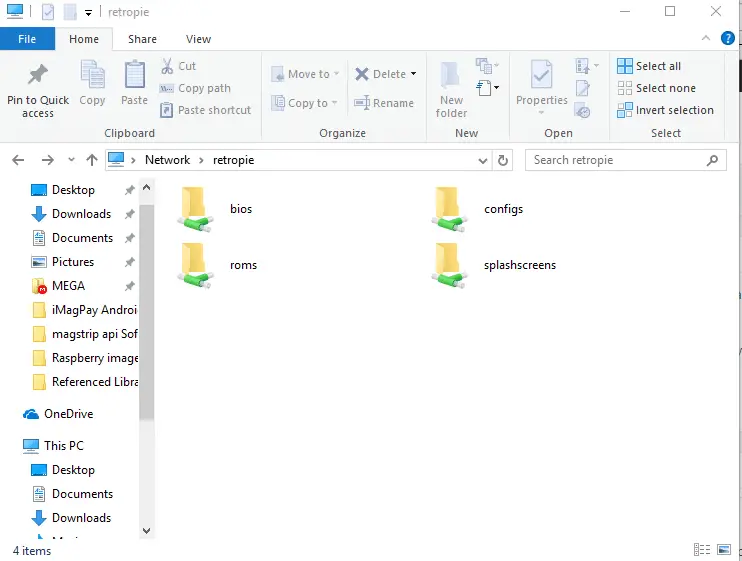
Task: Go up one level arrow
Action: pyautogui.click(x=92, y=160)
